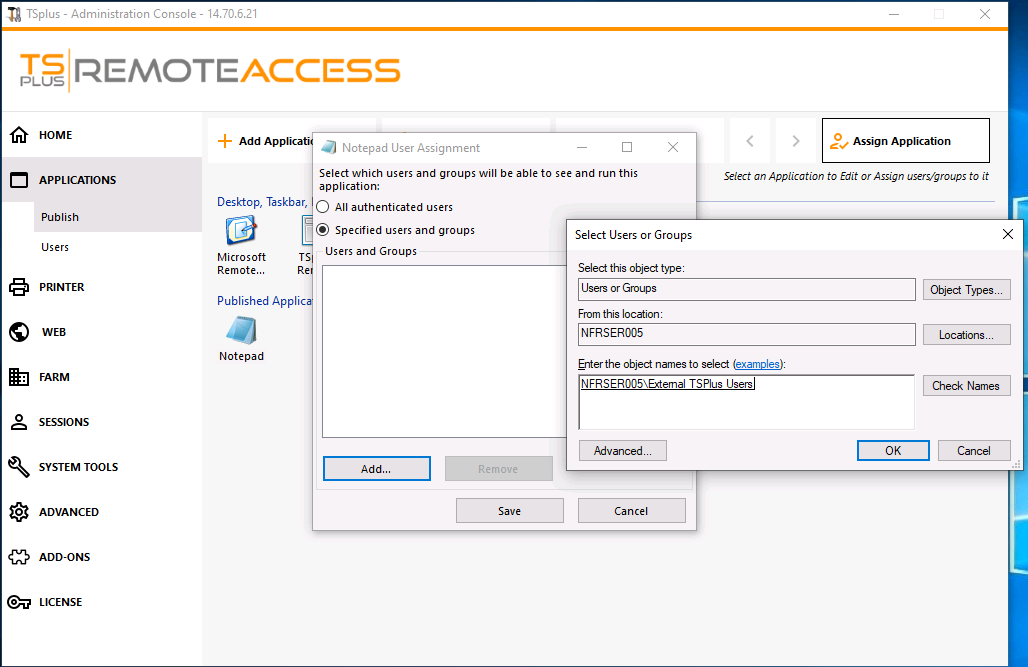Open Add-Ons puzzle piece icon
Viewport: 1028px width, 667px height.
[x=18, y=557]
